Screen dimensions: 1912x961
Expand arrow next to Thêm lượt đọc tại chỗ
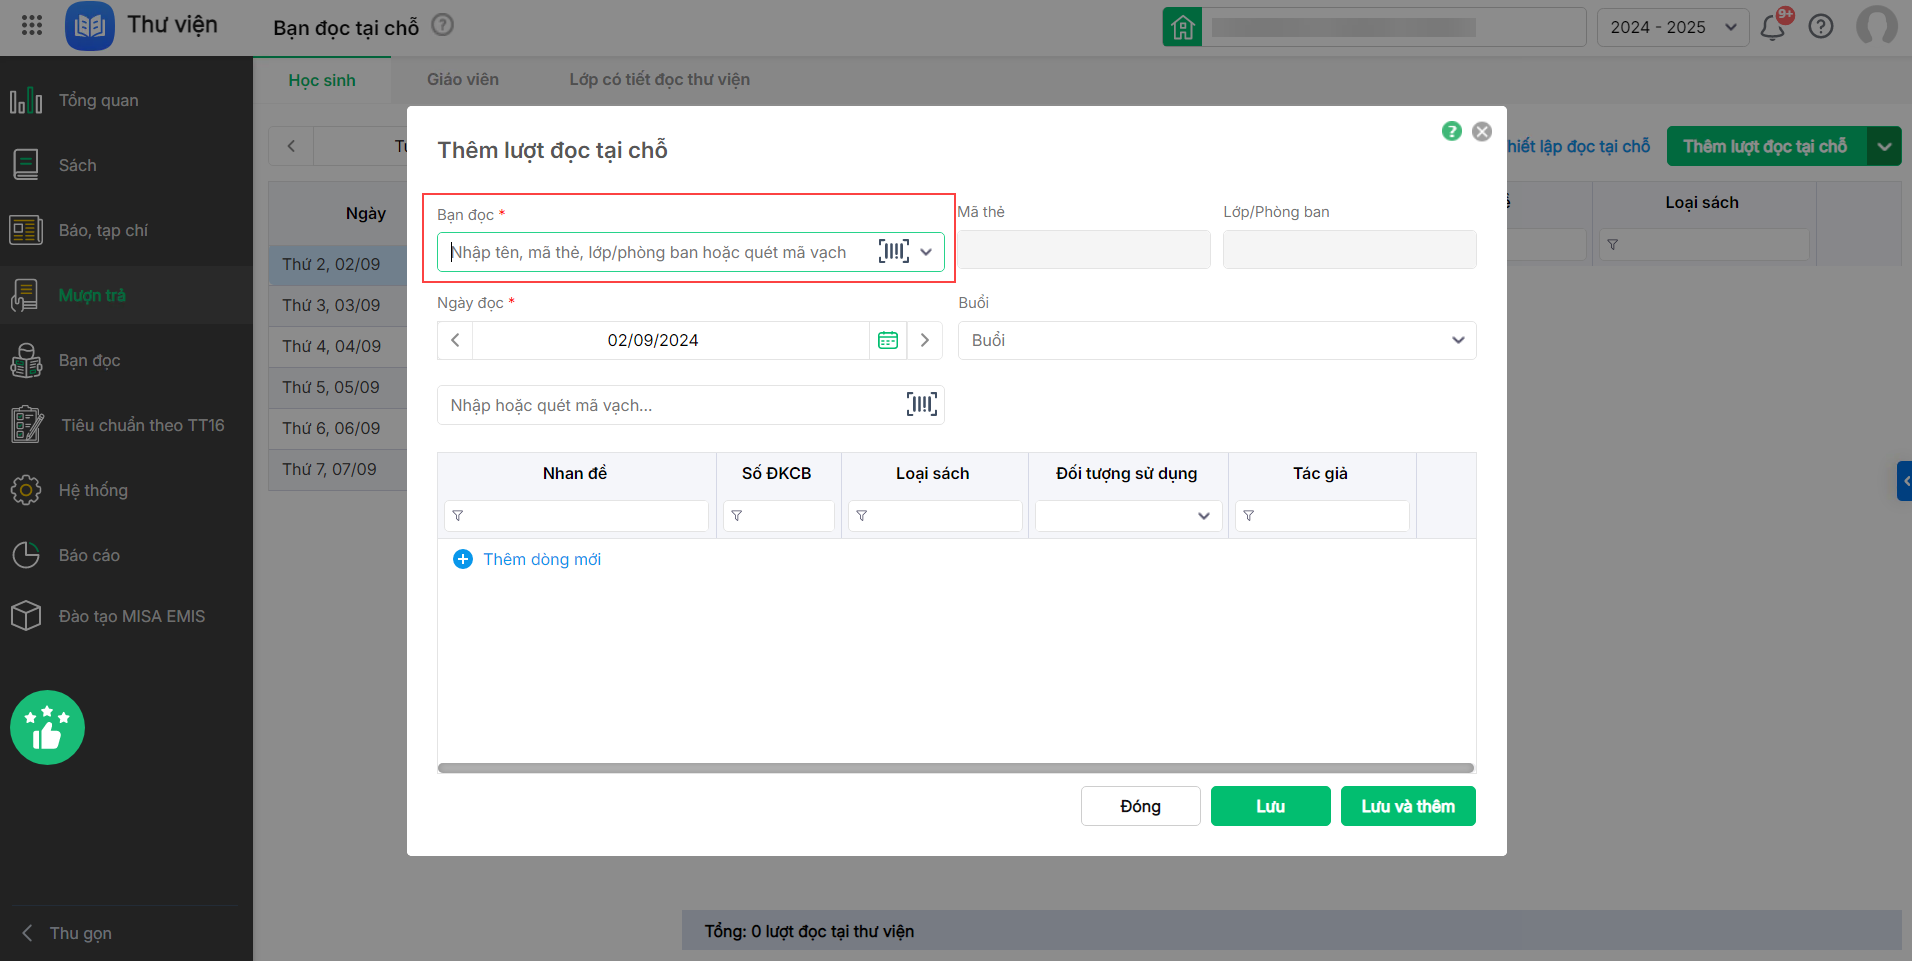tap(1885, 146)
